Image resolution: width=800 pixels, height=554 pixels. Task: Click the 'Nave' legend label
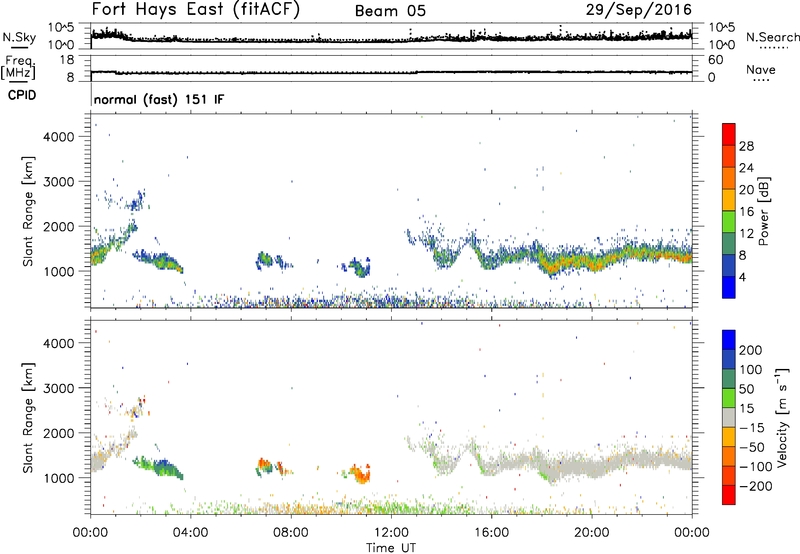tap(761, 69)
